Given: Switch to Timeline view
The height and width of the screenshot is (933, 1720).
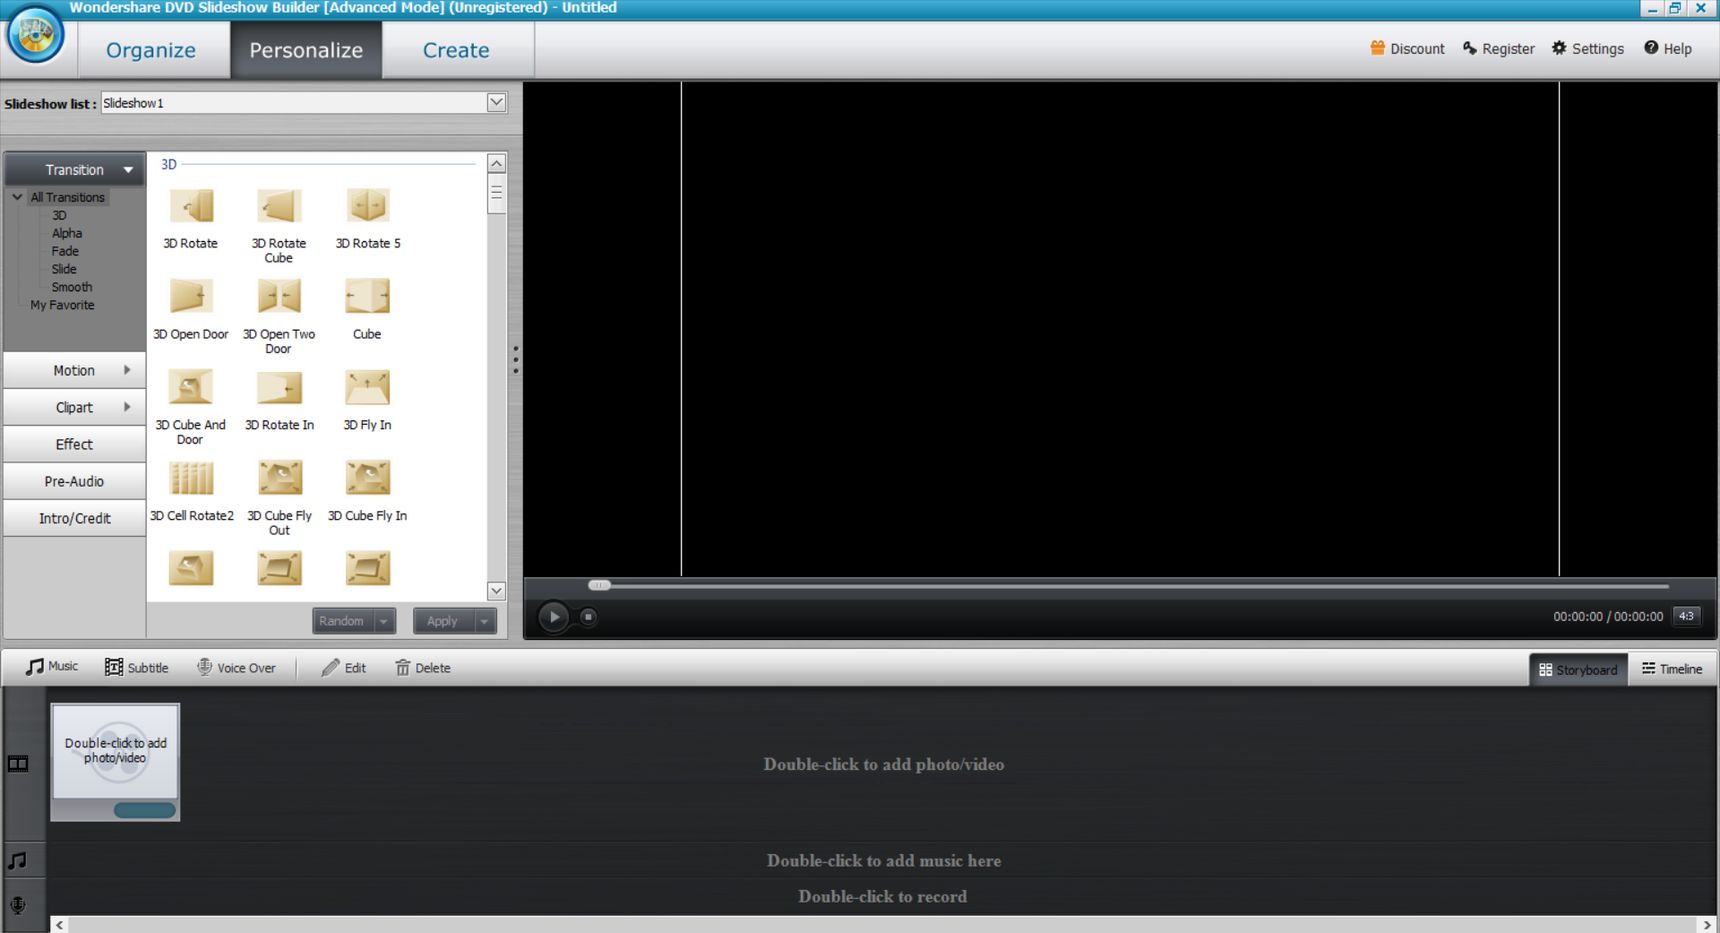Looking at the screenshot, I should pyautogui.click(x=1672, y=669).
